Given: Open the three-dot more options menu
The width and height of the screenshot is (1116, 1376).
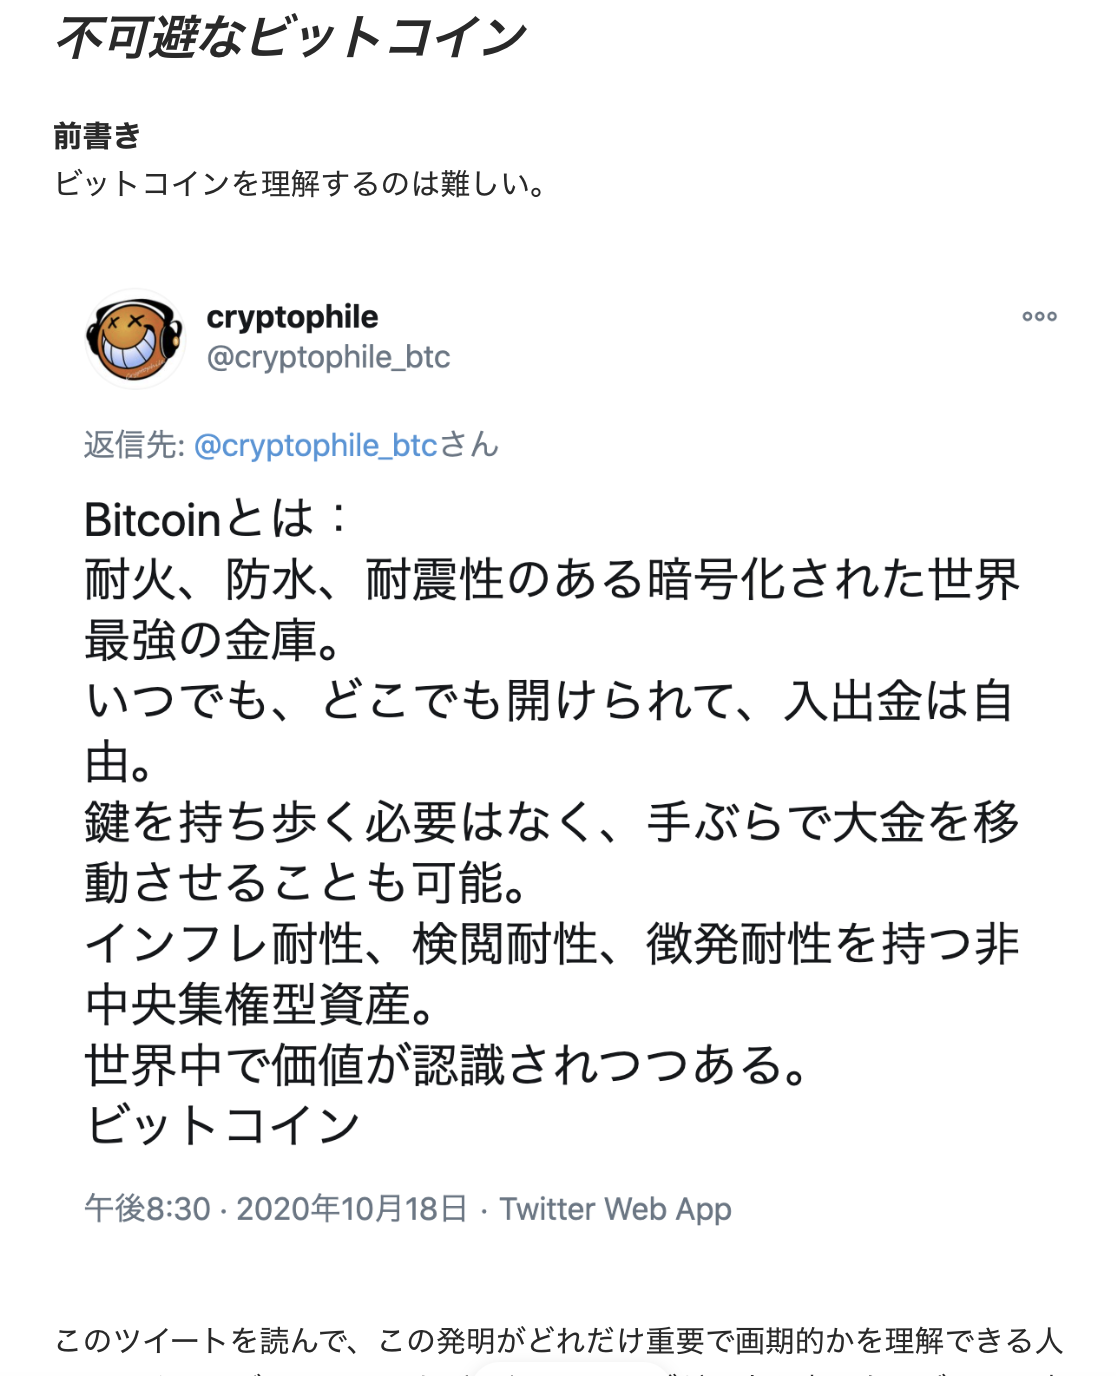Looking at the screenshot, I should (1039, 317).
